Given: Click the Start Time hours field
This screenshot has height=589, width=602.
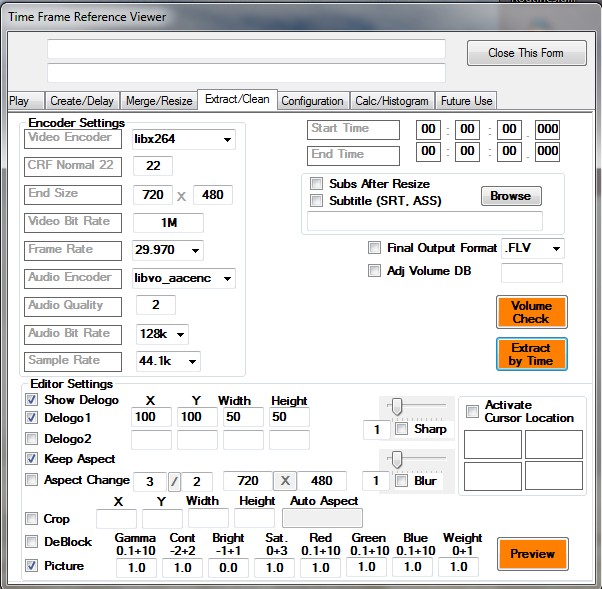Looking at the screenshot, I should pos(428,129).
